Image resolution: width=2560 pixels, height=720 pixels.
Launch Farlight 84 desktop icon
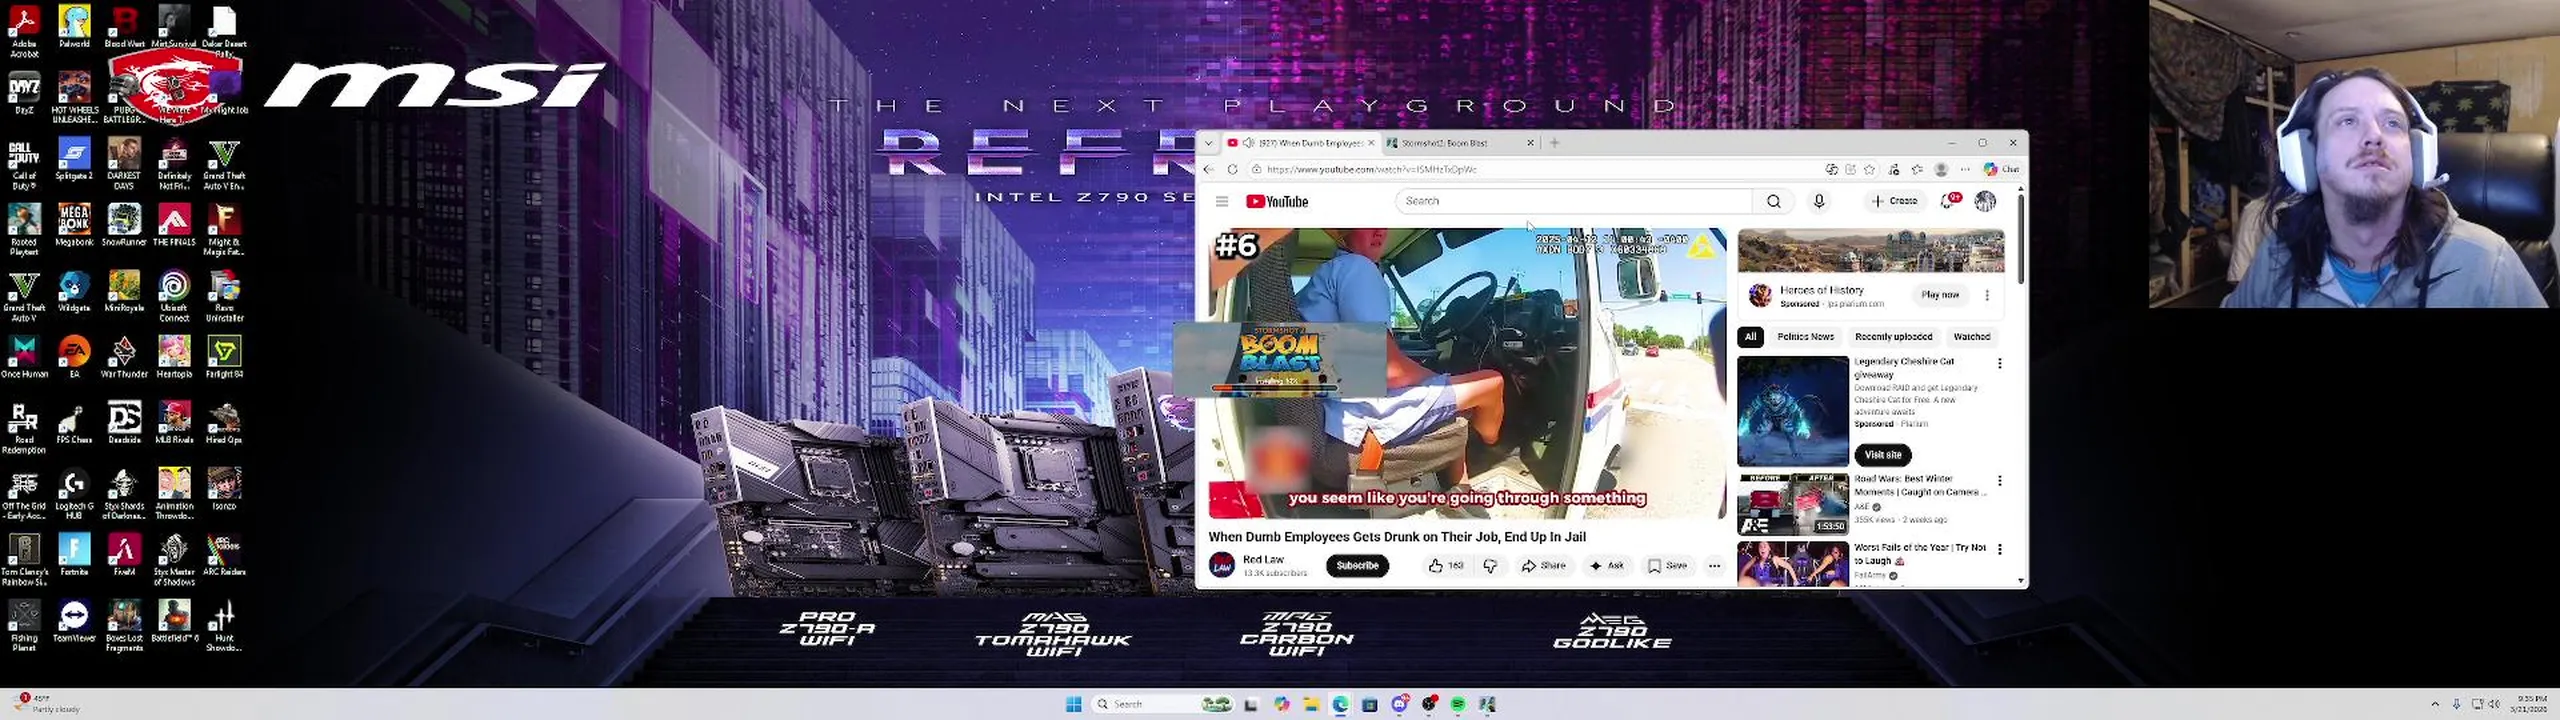[224, 357]
